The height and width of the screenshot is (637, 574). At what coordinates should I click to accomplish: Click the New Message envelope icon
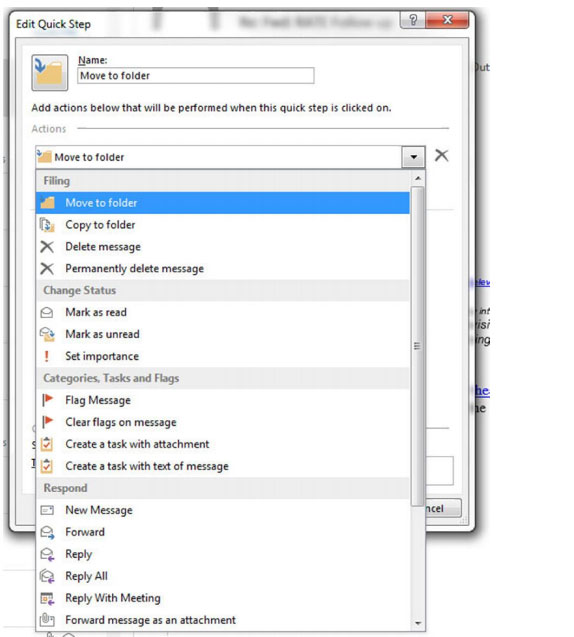47,510
